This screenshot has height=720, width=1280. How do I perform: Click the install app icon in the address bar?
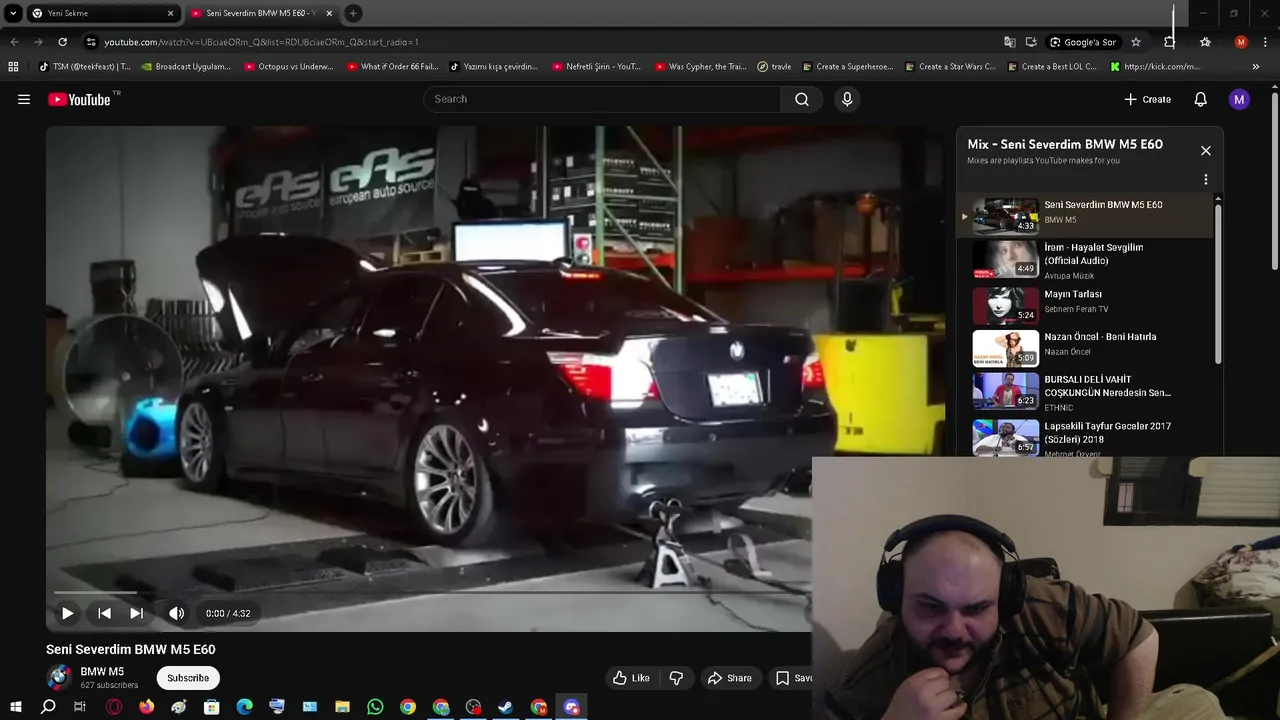coord(1031,42)
